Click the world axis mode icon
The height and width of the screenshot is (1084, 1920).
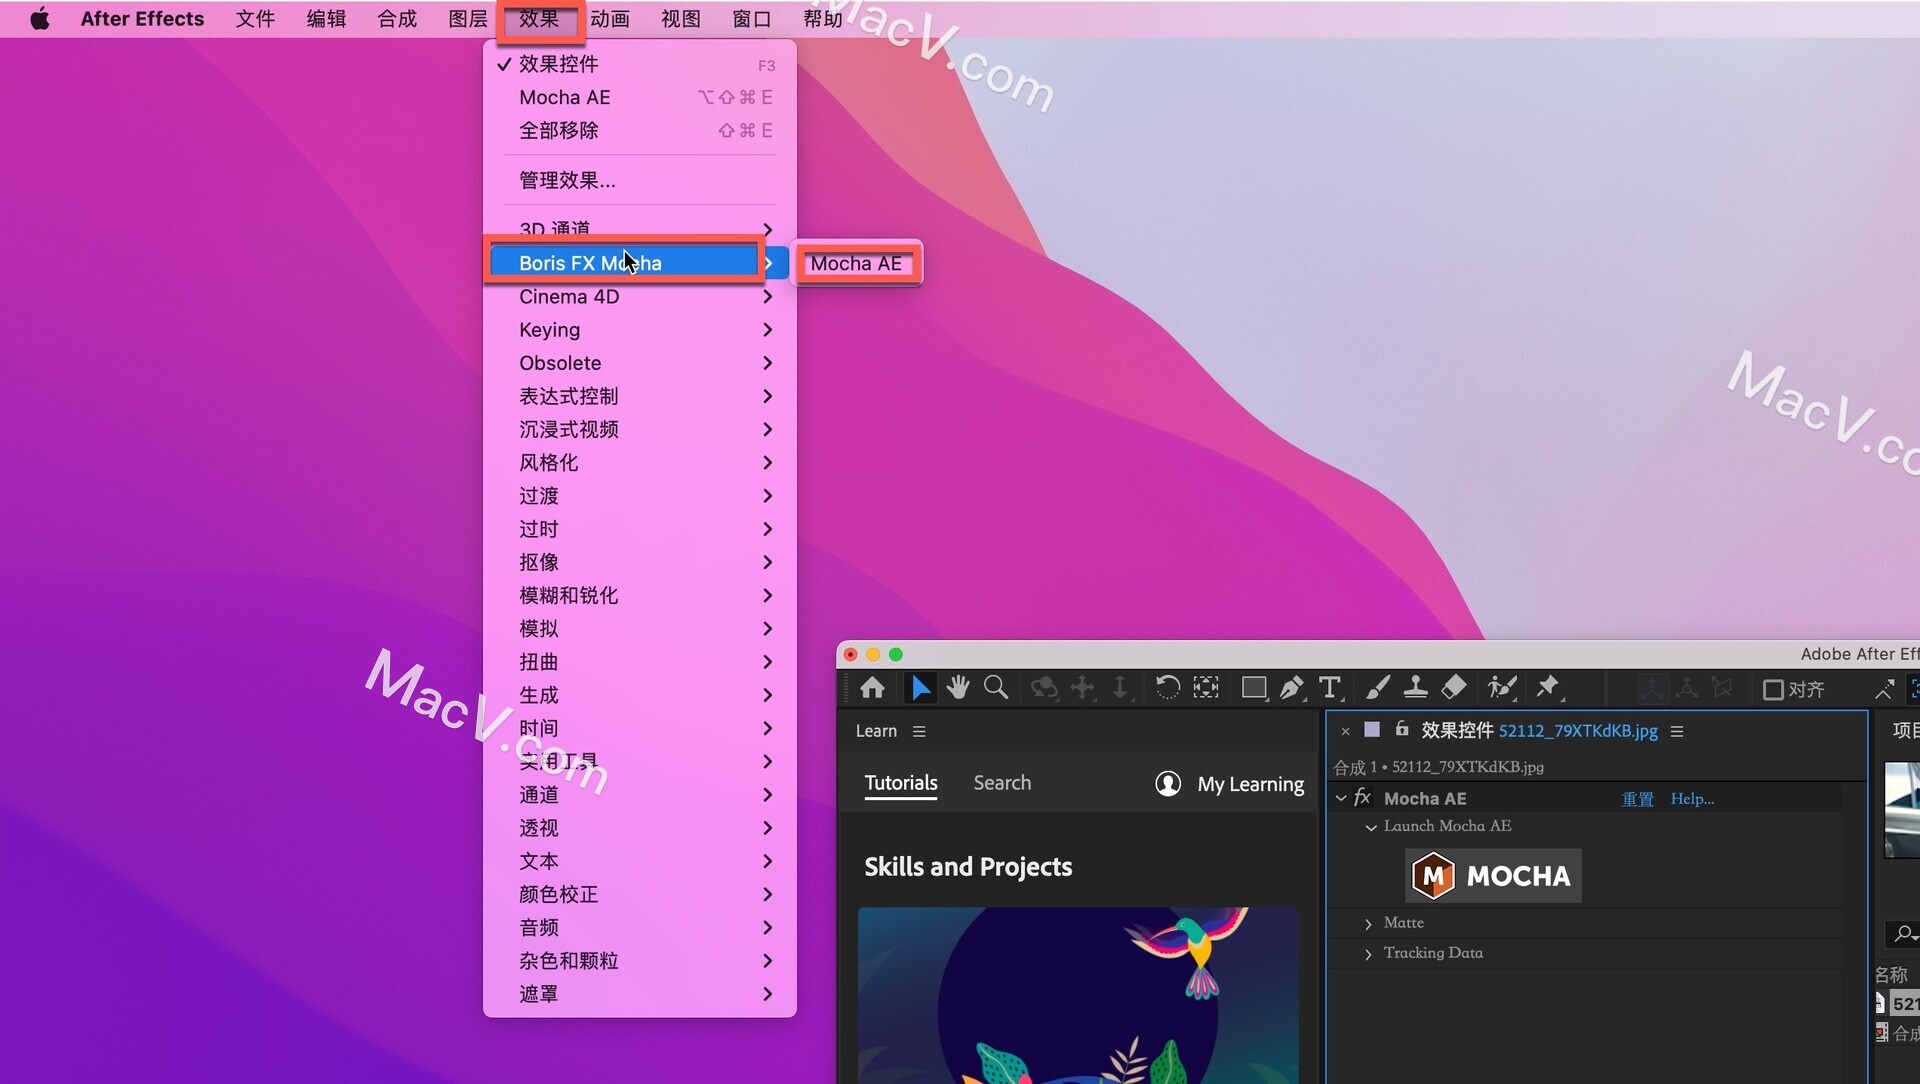tap(1687, 688)
